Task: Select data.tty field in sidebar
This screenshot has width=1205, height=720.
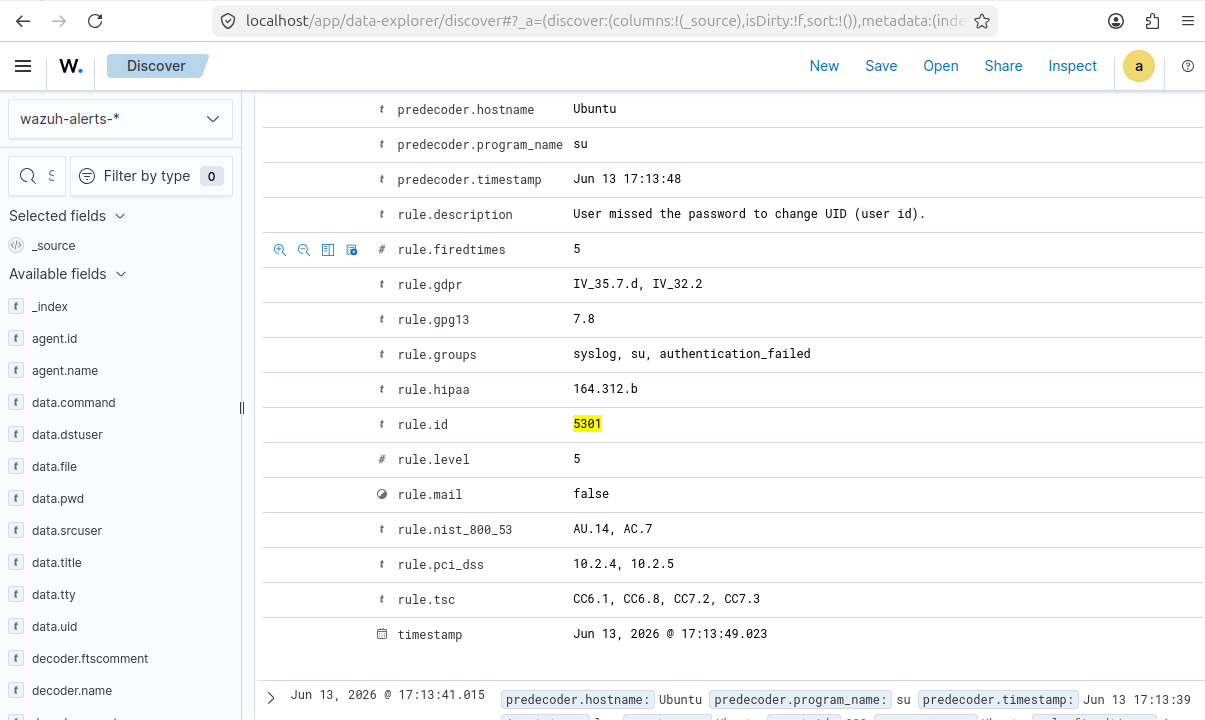Action: tap(54, 595)
